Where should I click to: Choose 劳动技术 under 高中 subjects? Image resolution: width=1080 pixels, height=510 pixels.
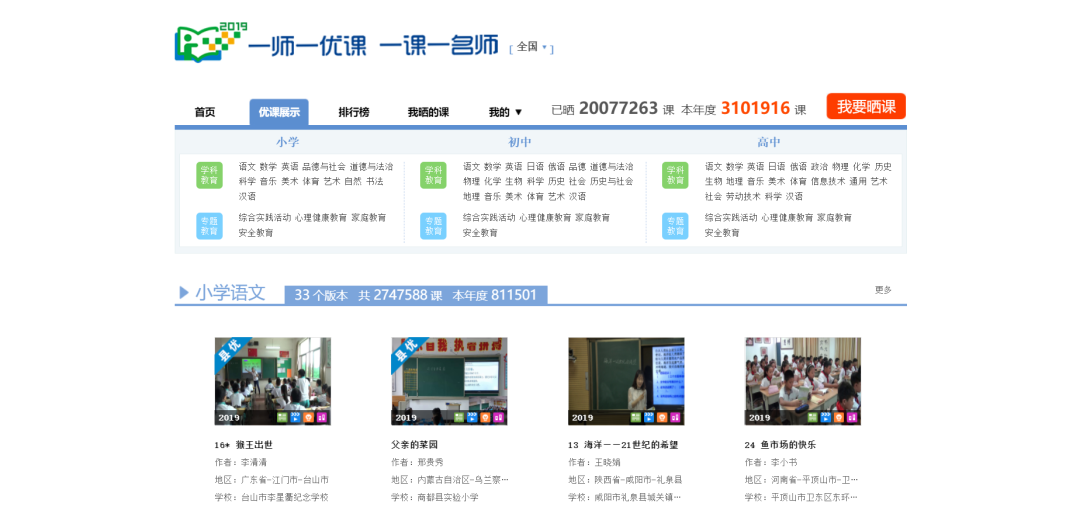tap(742, 196)
